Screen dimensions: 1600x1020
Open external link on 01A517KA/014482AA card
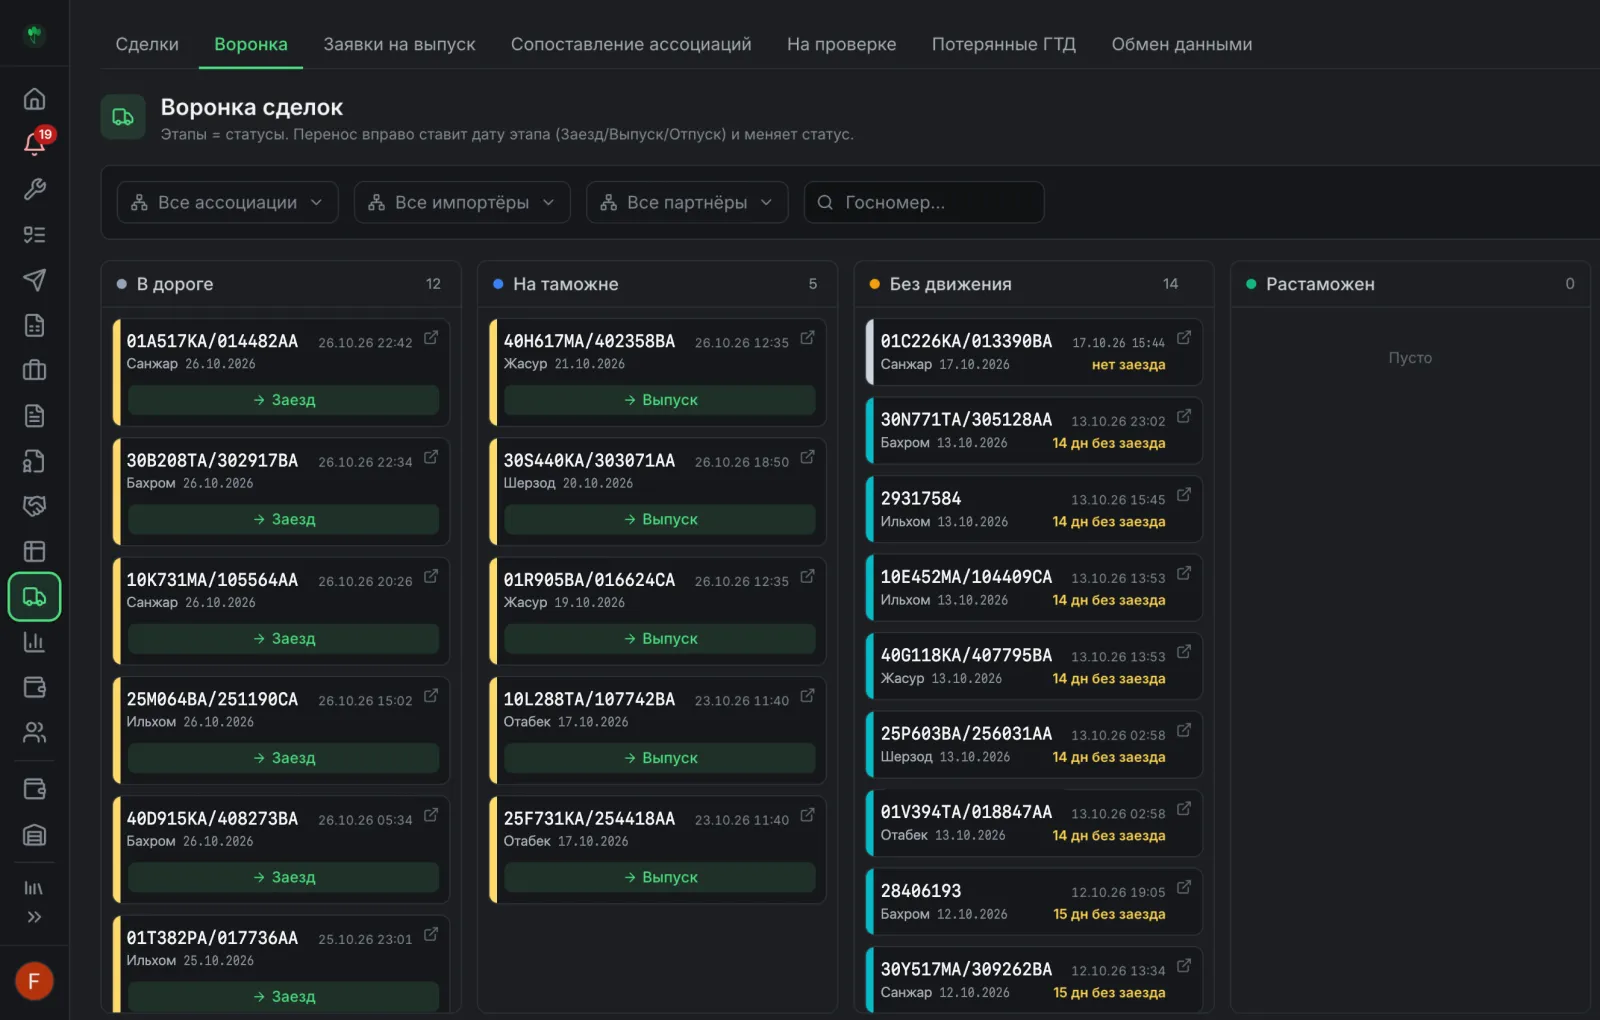tap(431, 338)
